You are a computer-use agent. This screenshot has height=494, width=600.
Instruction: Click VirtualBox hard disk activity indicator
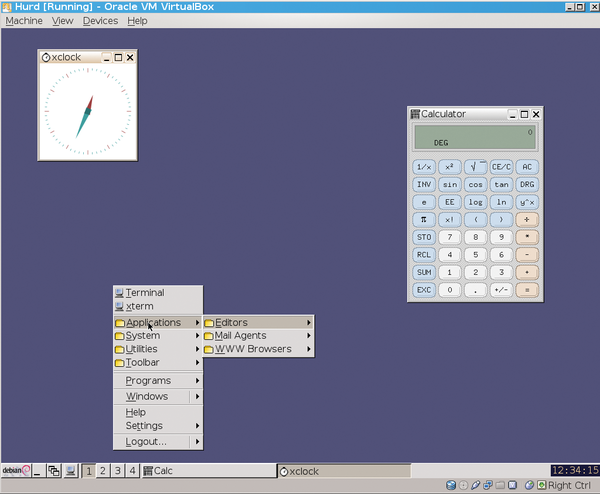click(x=451, y=485)
